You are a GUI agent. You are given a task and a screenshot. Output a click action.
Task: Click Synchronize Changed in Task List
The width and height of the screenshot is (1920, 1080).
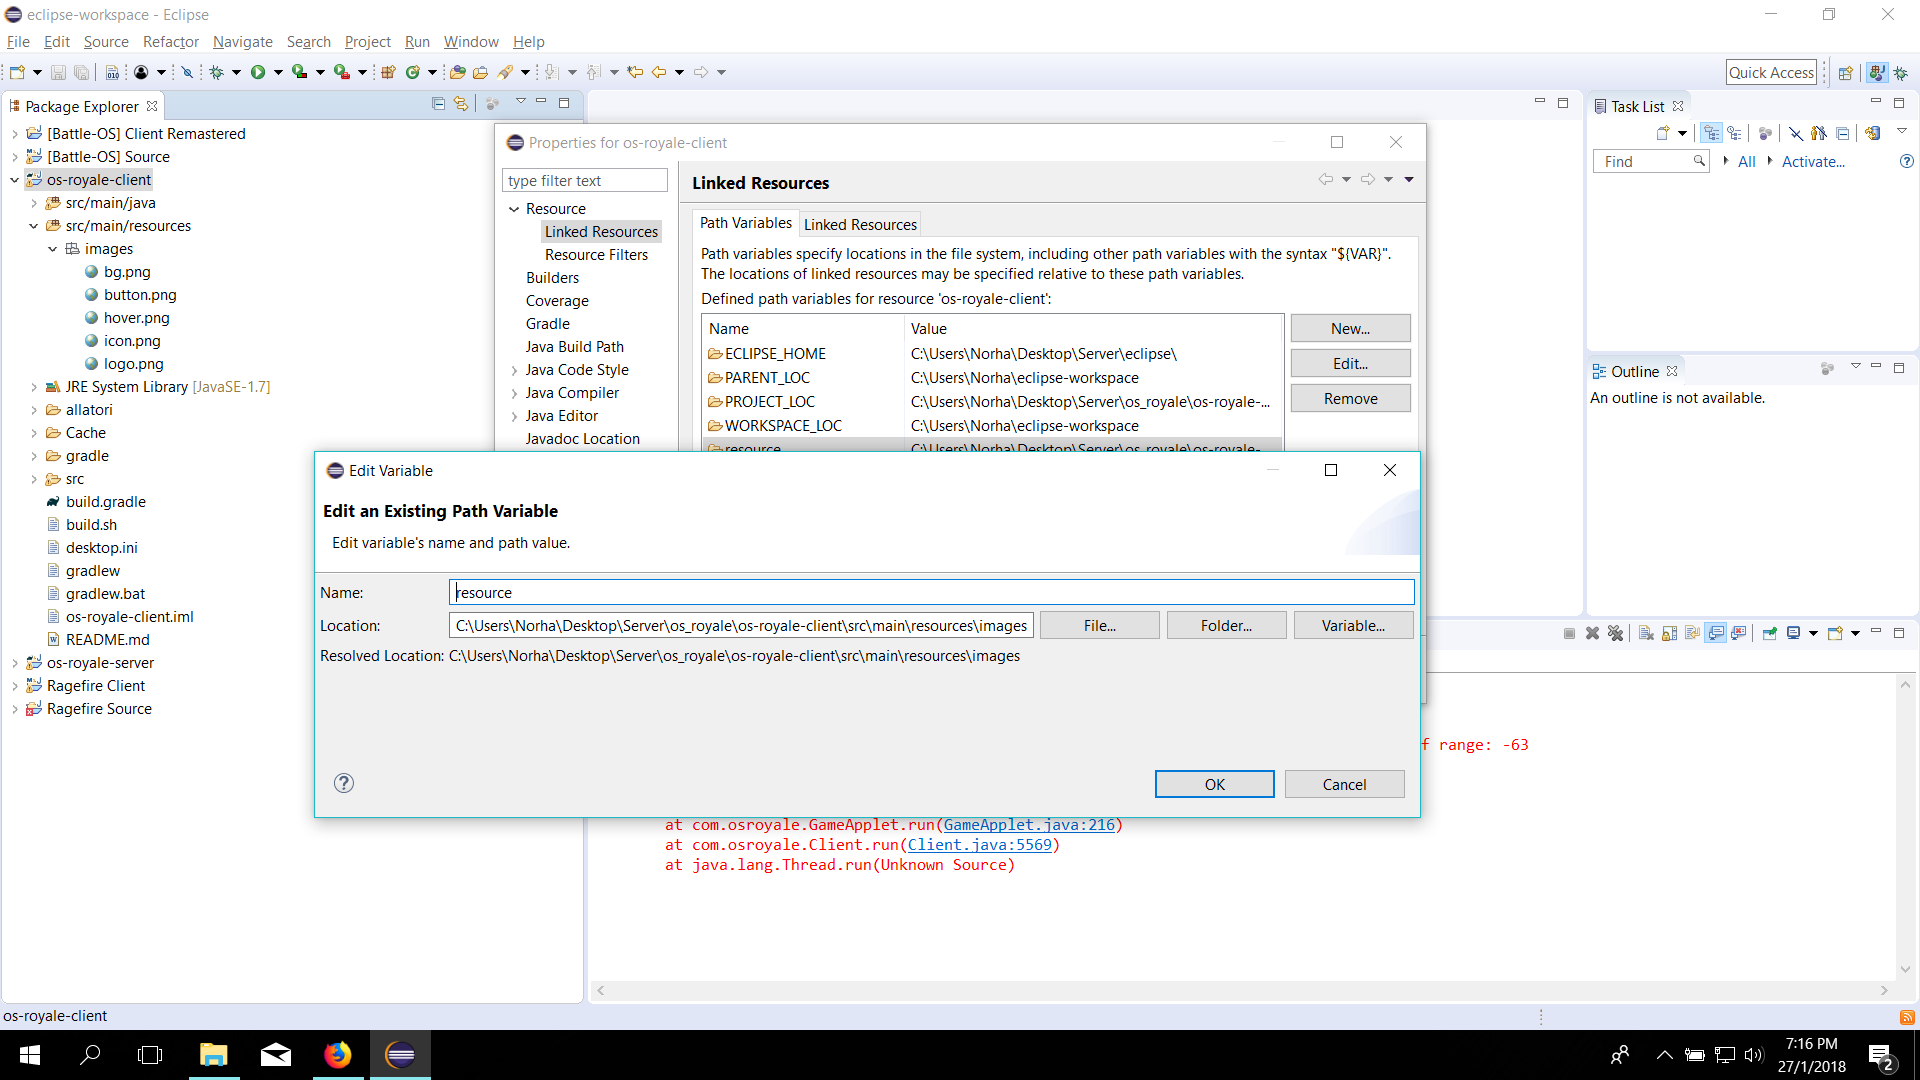[x=1873, y=133]
